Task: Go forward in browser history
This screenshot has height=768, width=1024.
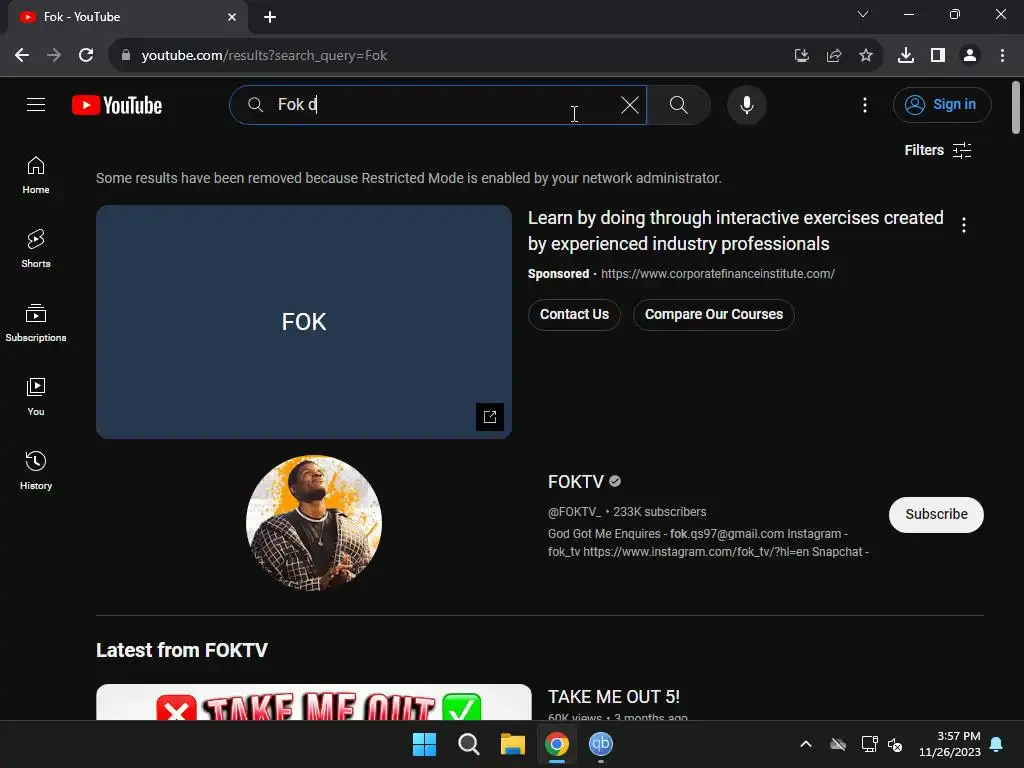Action: pyautogui.click(x=54, y=56)
